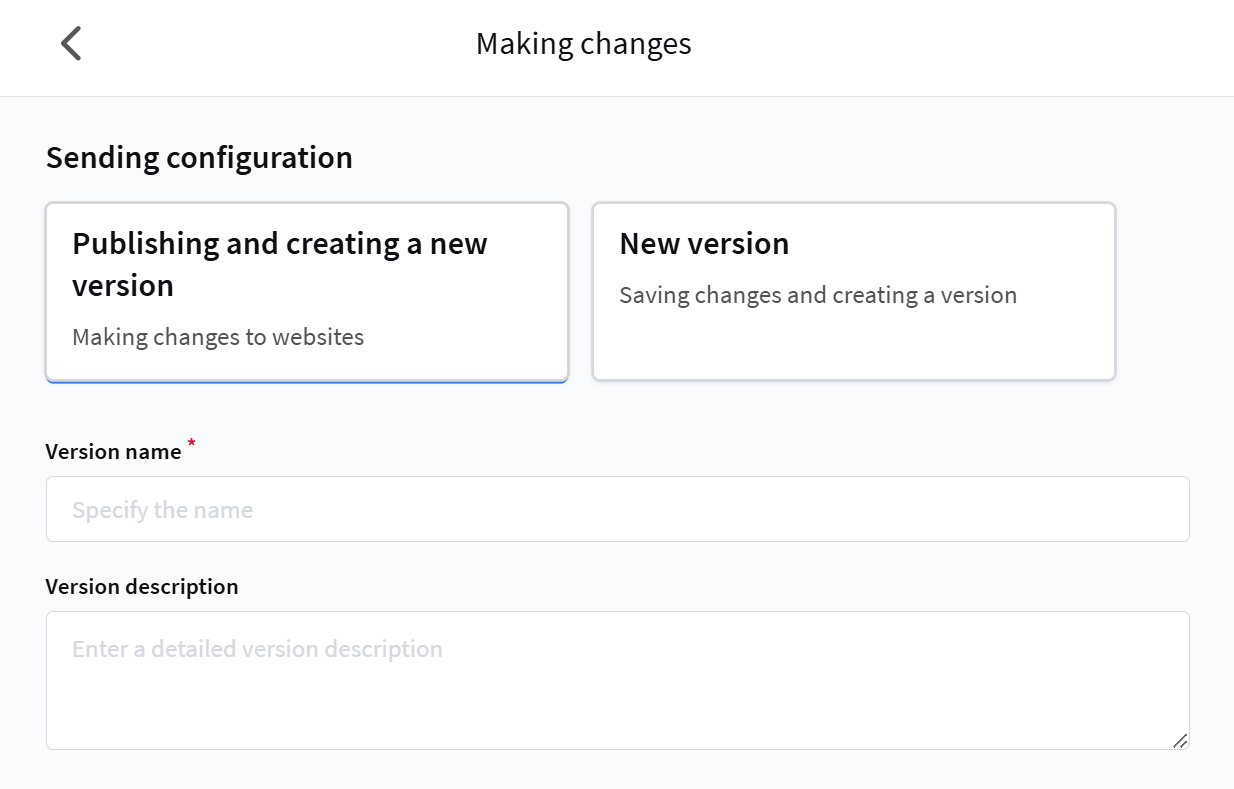Click the Making changes to websites subtitle
This screenshot has width=1234, height=789.
218,337
